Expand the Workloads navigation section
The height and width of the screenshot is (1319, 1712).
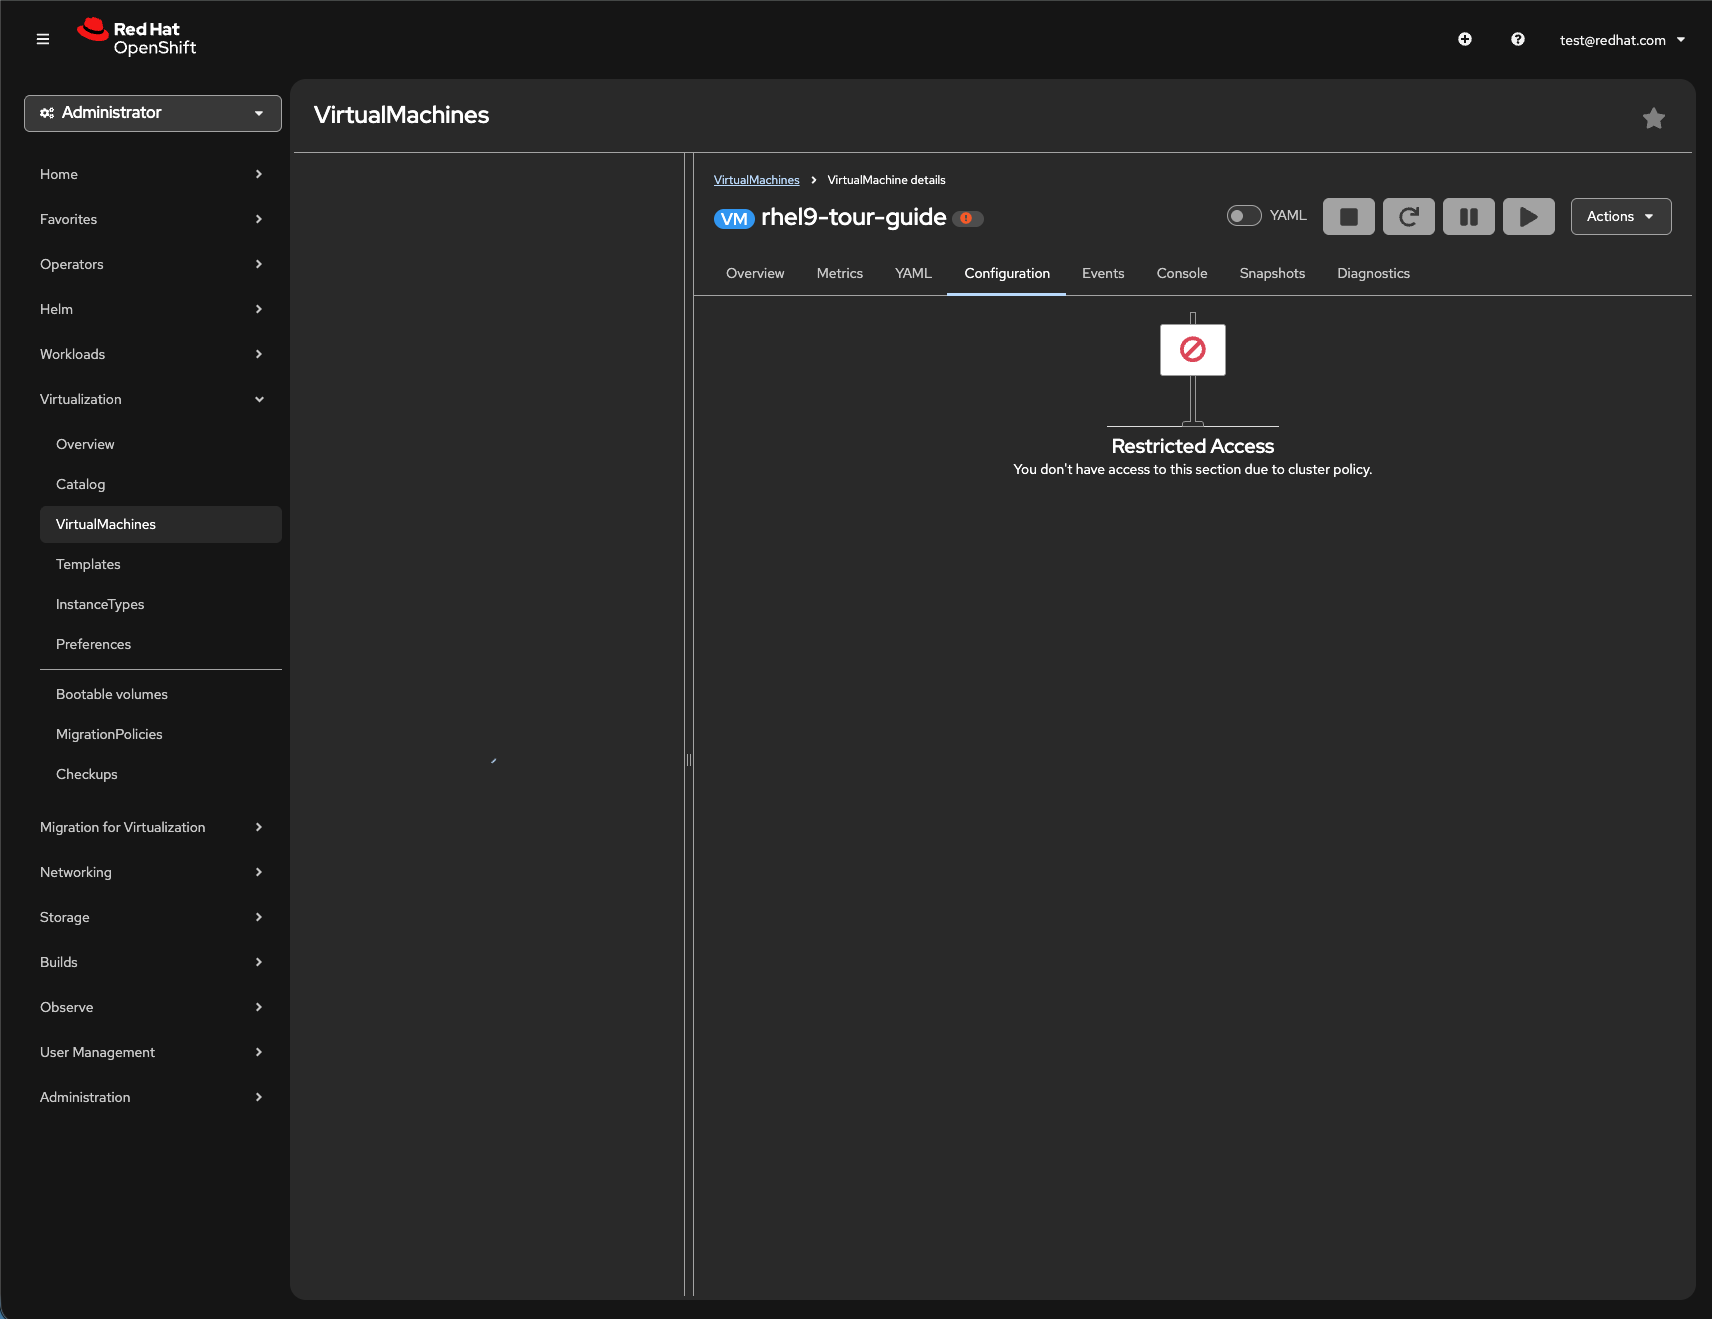click(153, 354)
